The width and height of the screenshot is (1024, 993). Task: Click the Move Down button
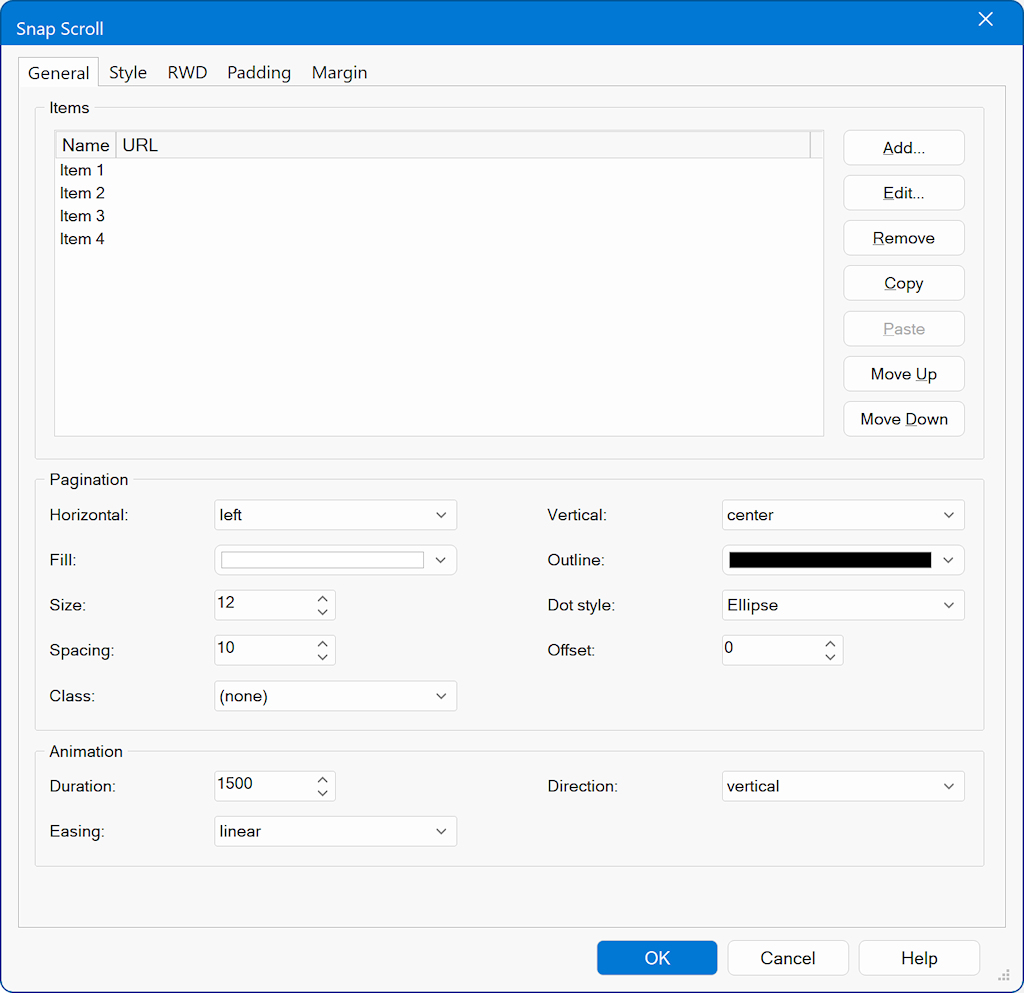pyautogui.click(x=903, y=419)
